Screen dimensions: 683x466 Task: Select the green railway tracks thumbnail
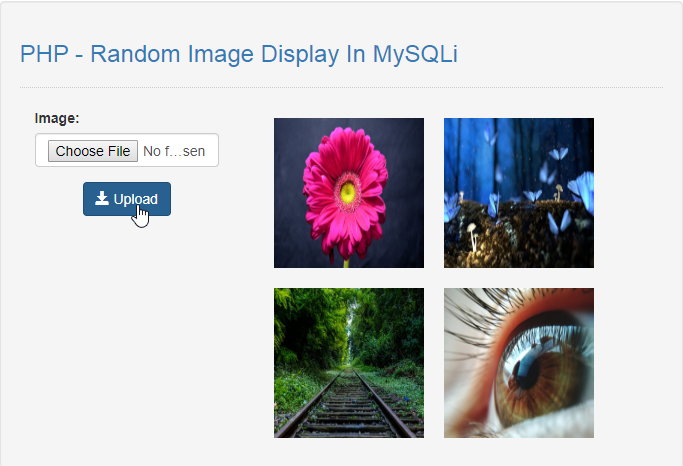[x=349, y=363]
